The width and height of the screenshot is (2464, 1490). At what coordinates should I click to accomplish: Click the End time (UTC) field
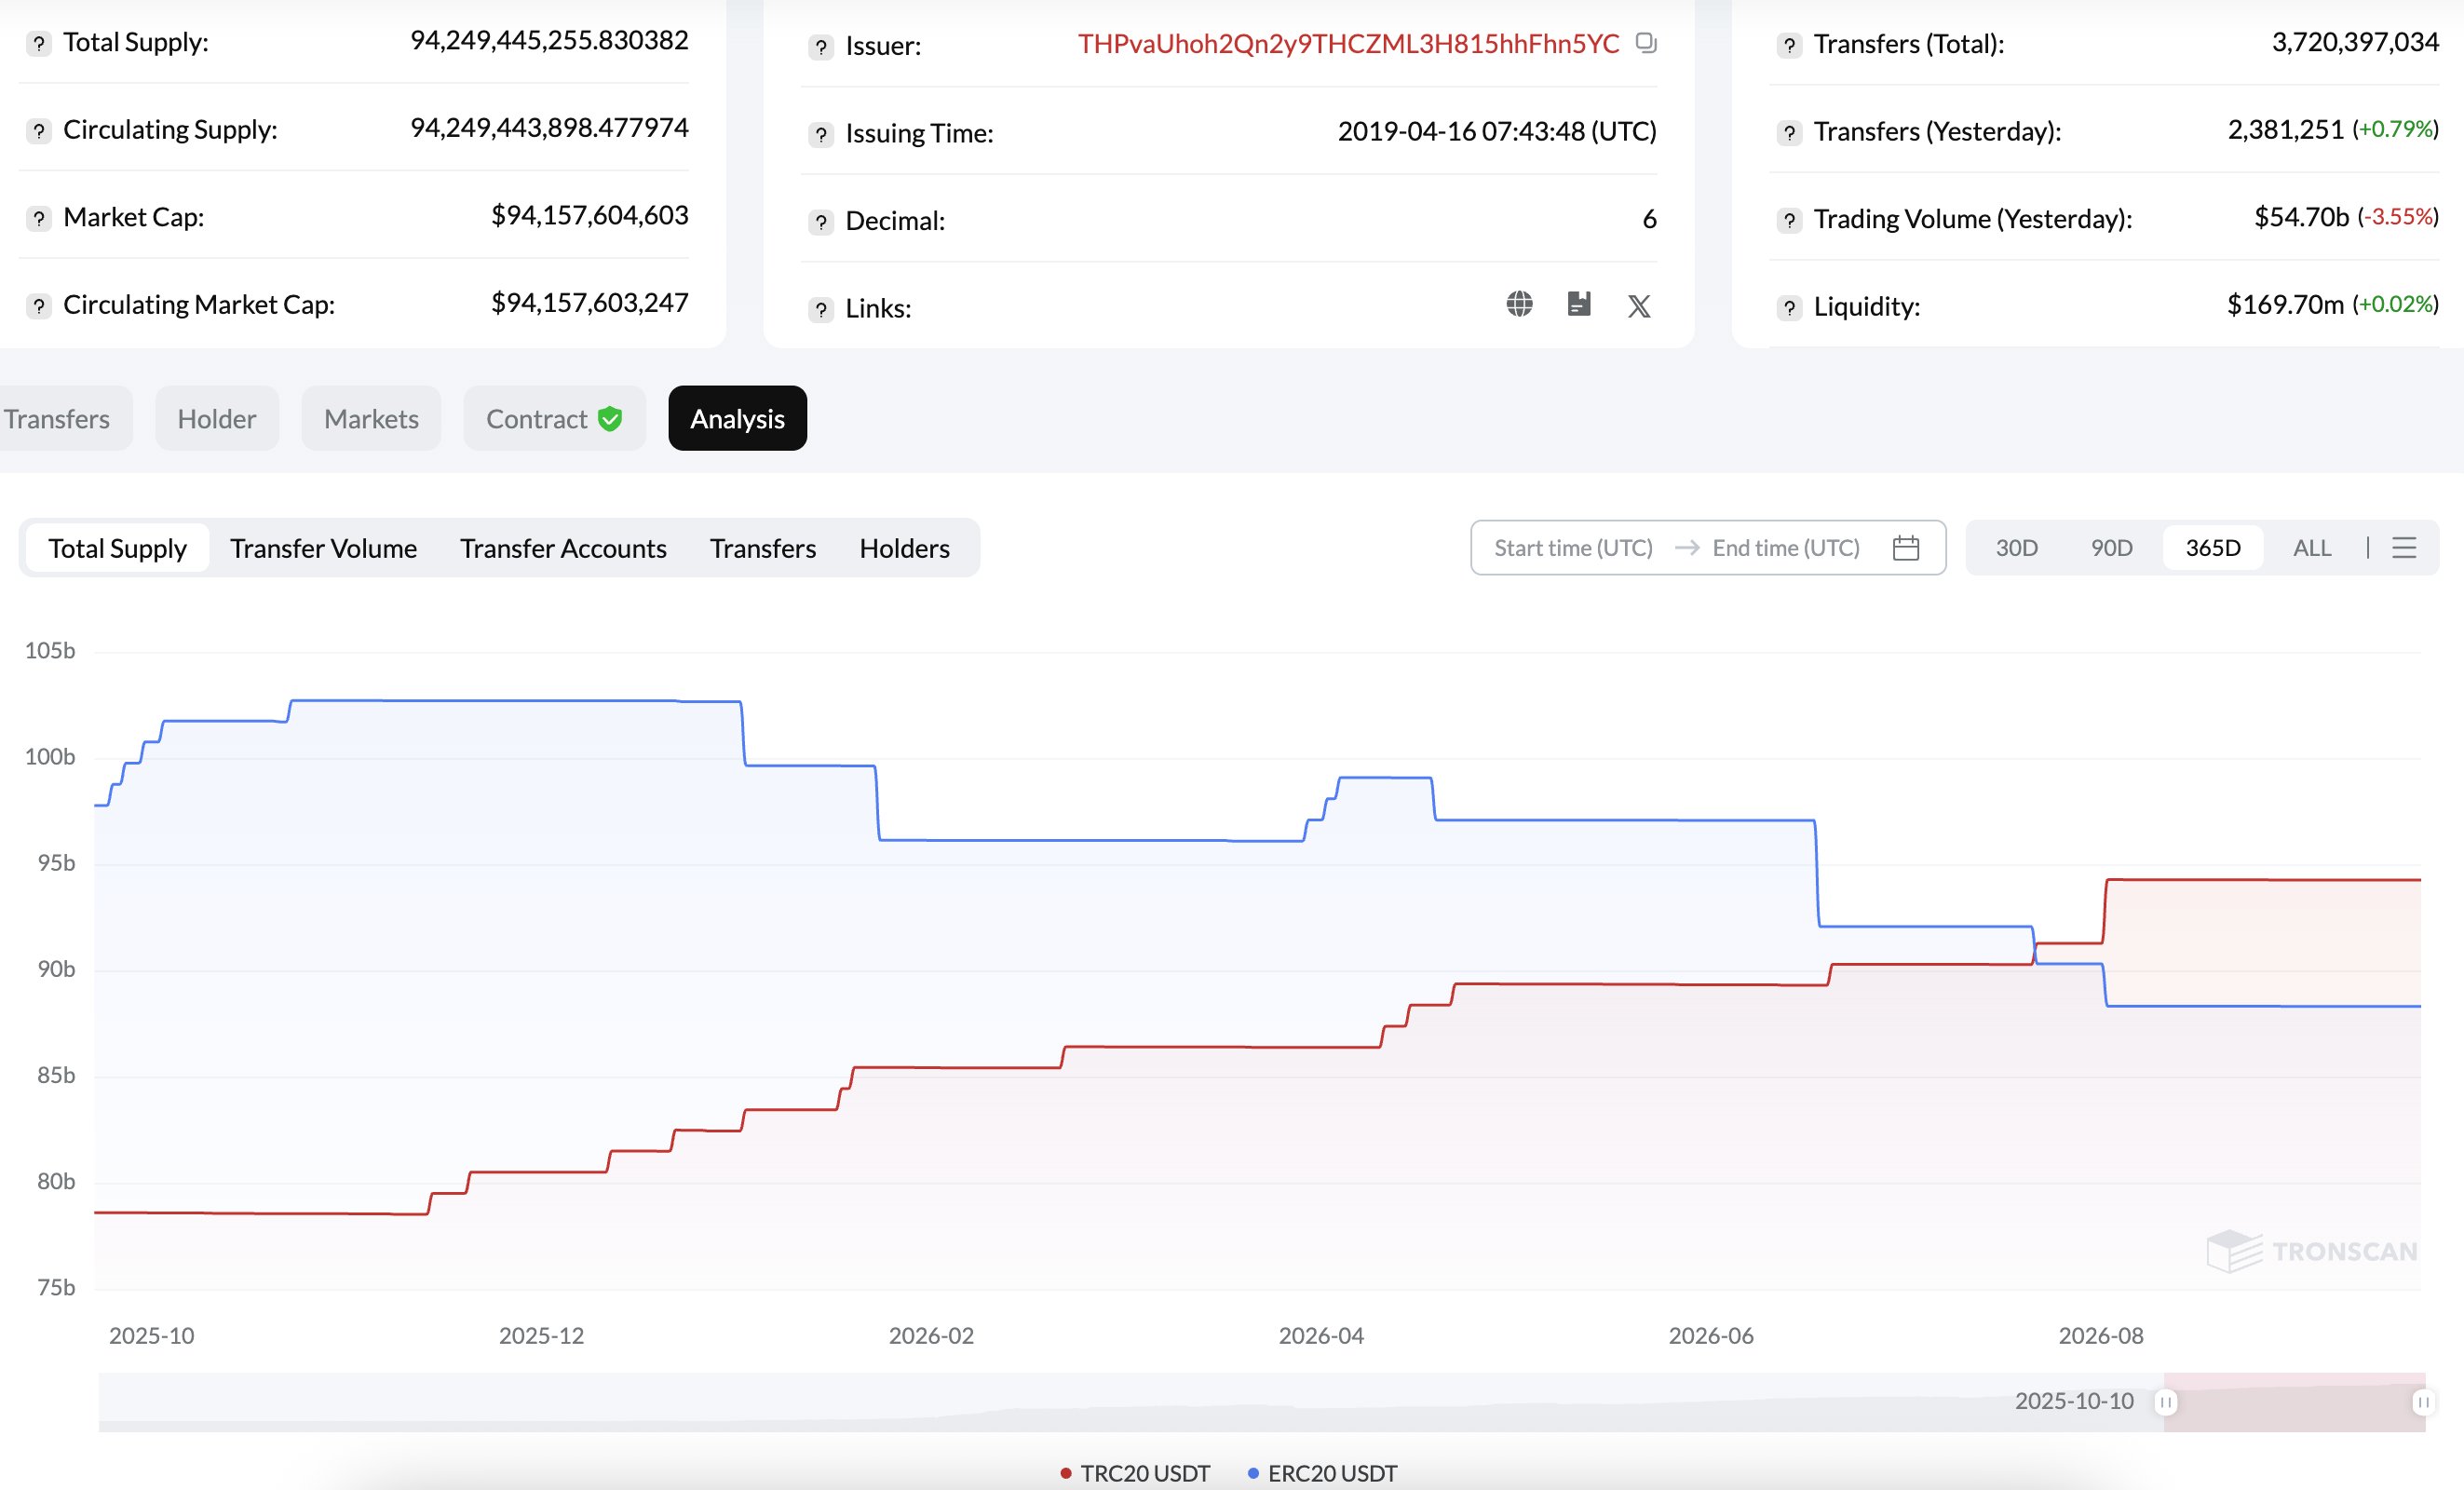click(1786, 548)
